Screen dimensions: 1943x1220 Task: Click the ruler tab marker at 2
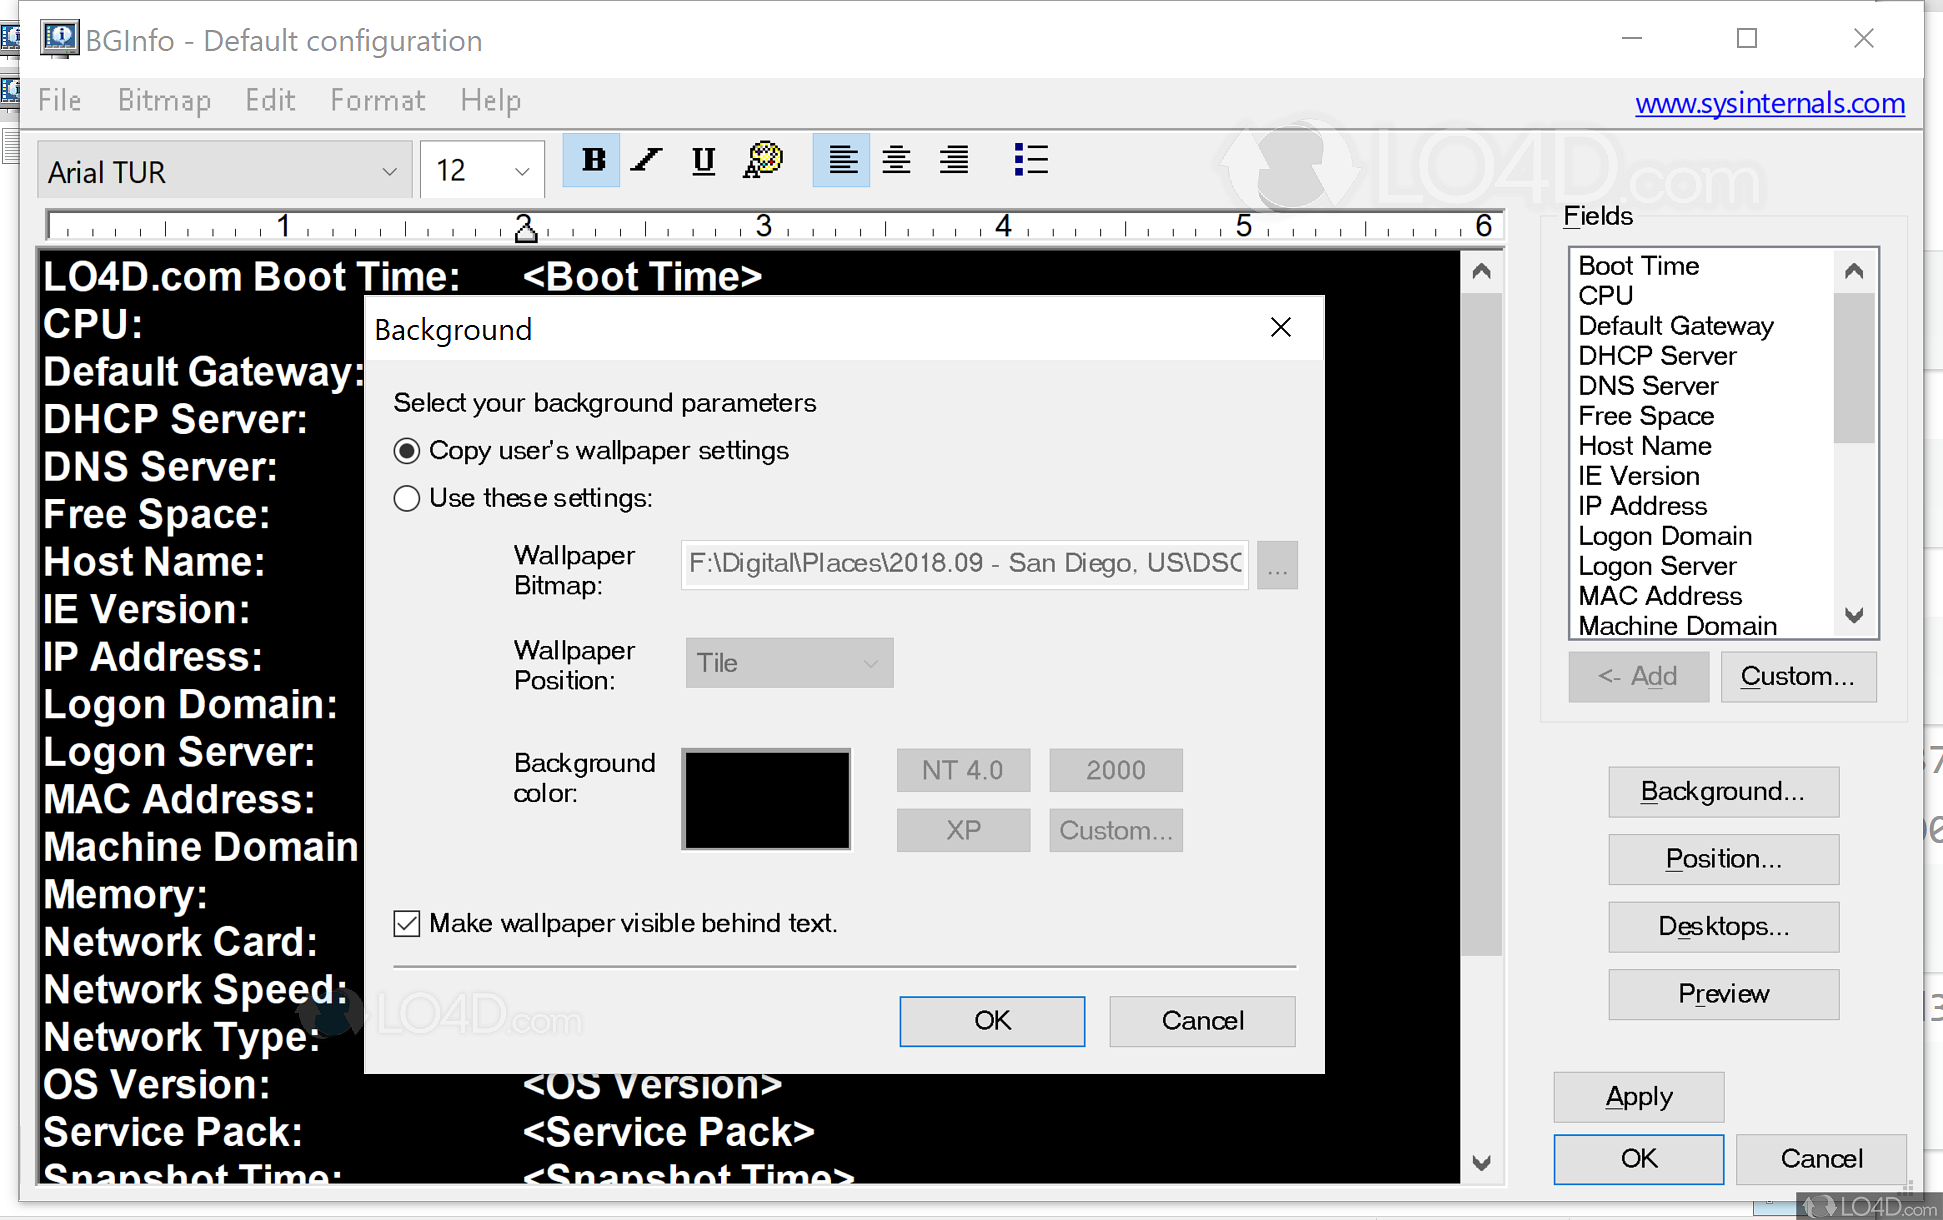point(525,231)
